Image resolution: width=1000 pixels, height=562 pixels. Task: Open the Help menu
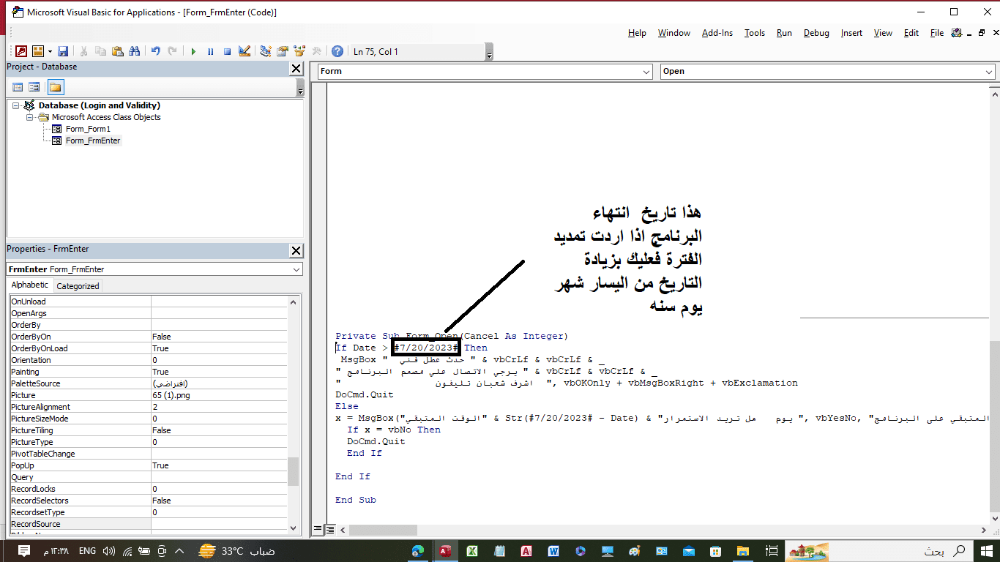point(637,33)
